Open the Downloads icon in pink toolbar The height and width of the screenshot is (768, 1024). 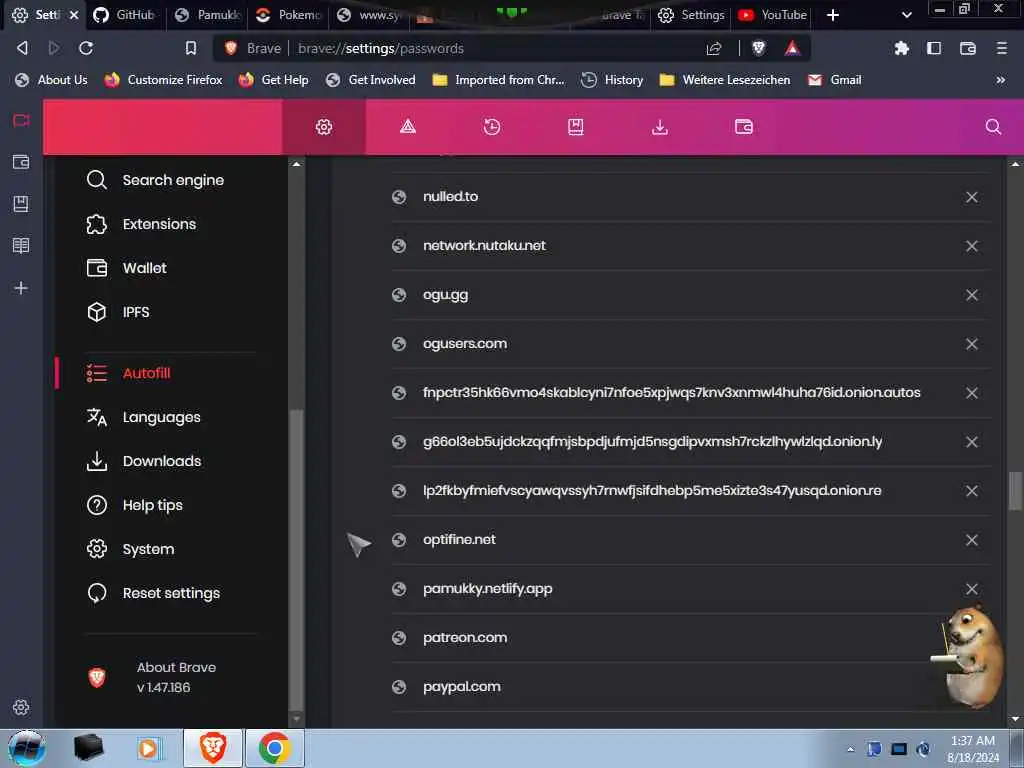point(660,127)
